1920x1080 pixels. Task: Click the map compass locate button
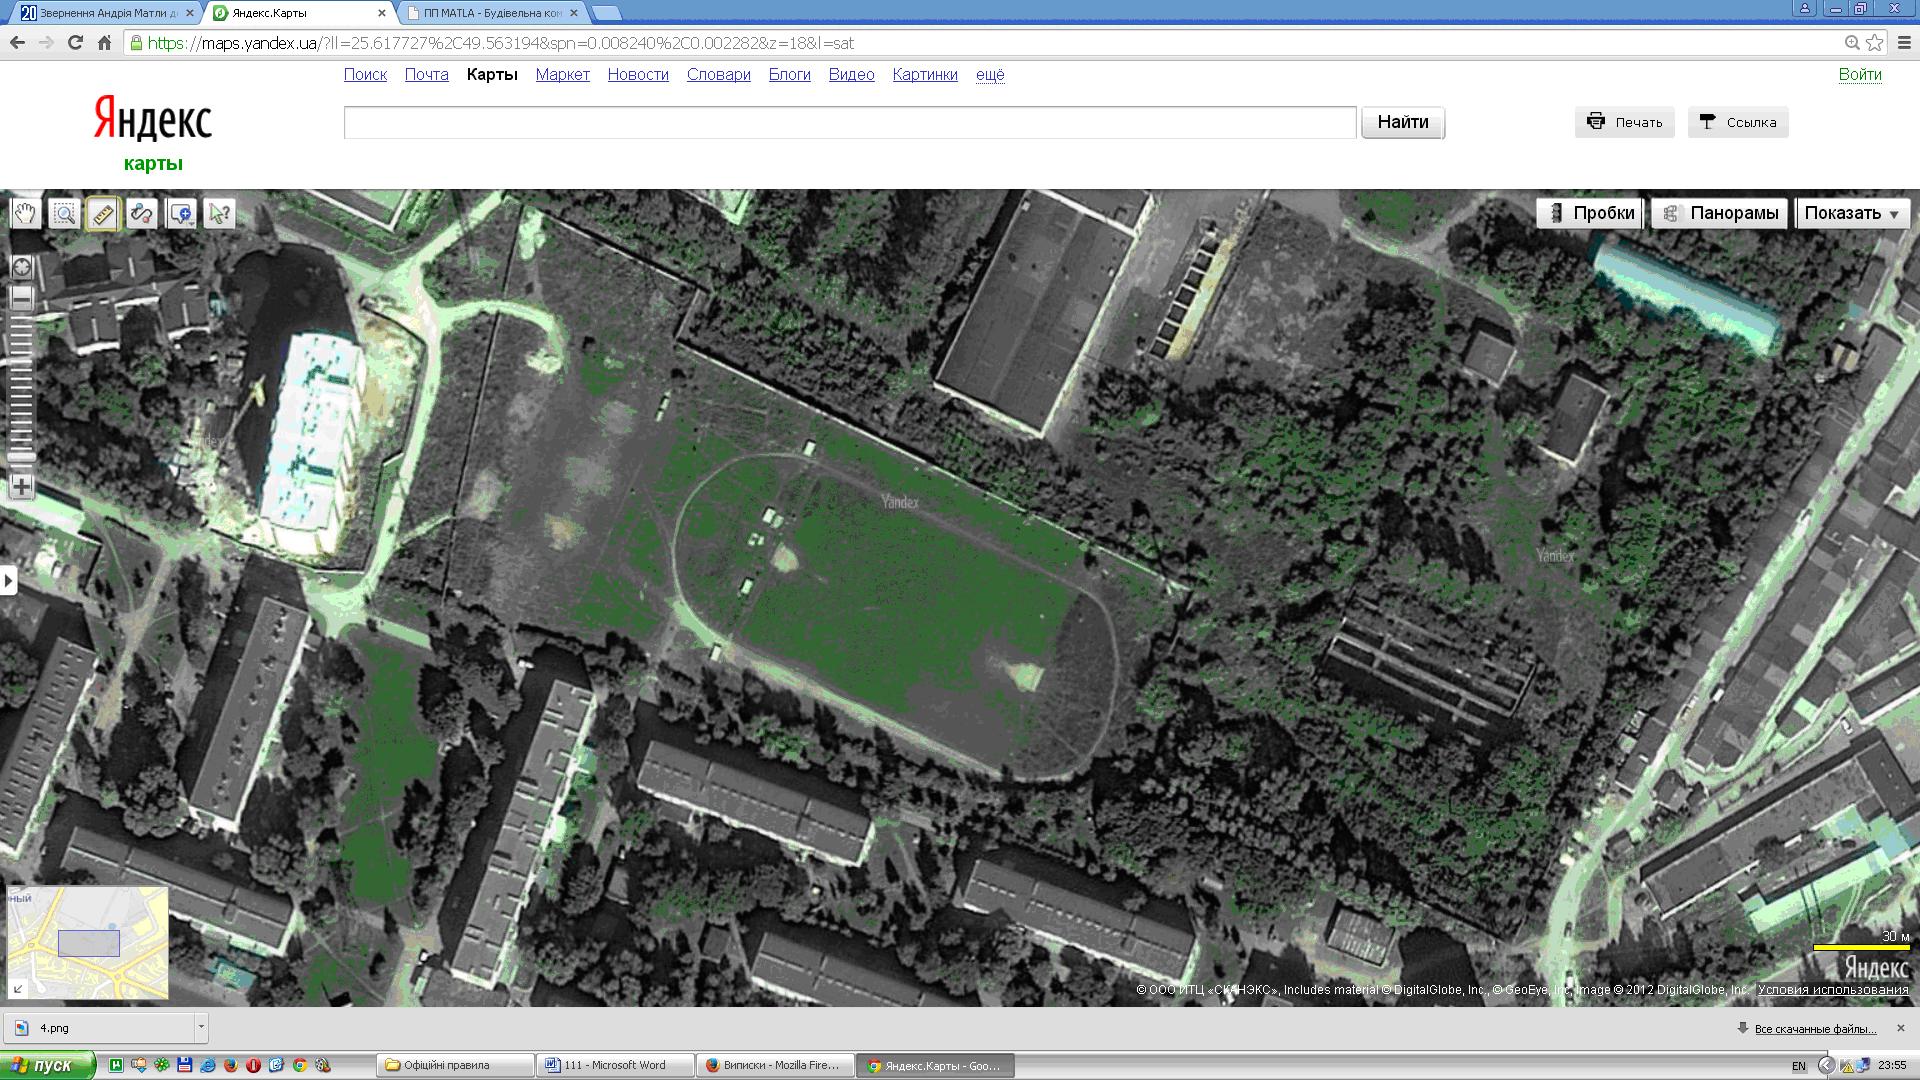[21, 267]
